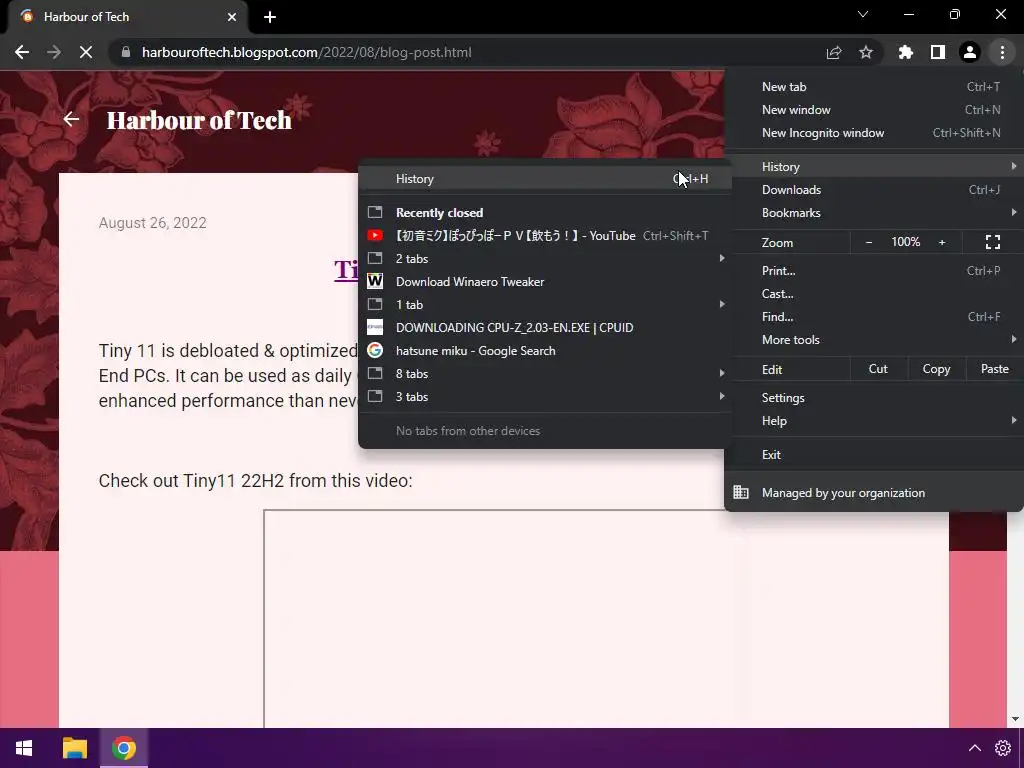This screenshot has width=1024, height=768.
Task: Open the Windows Start button
Action: [24, 748]
